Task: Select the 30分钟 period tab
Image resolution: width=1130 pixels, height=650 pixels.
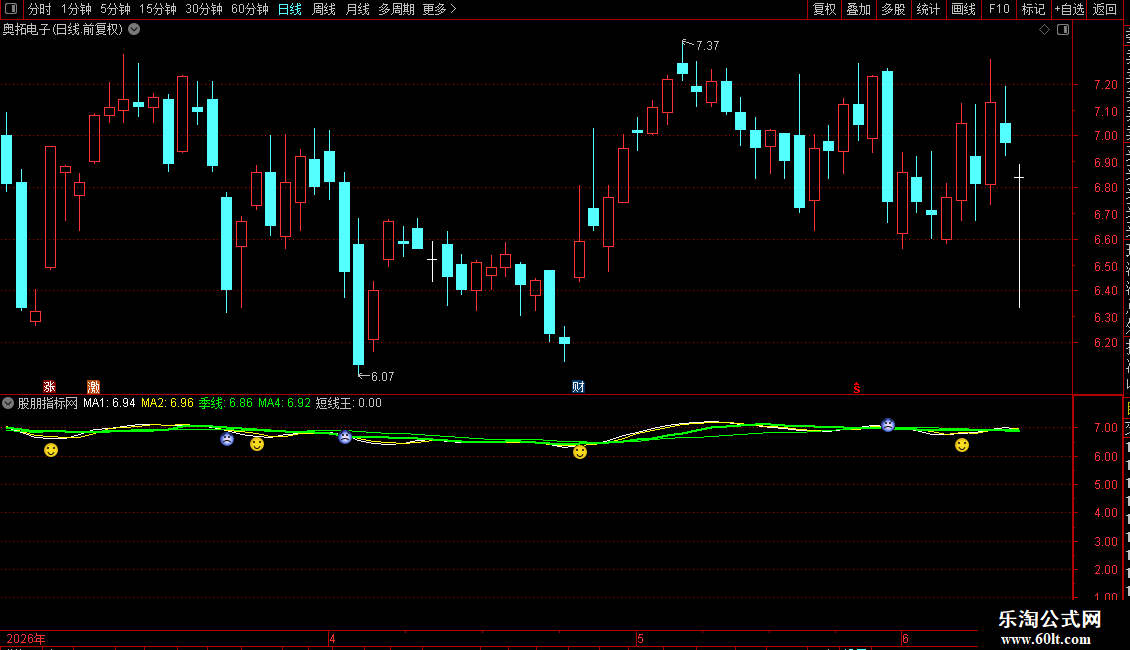Action: (204, 9)
